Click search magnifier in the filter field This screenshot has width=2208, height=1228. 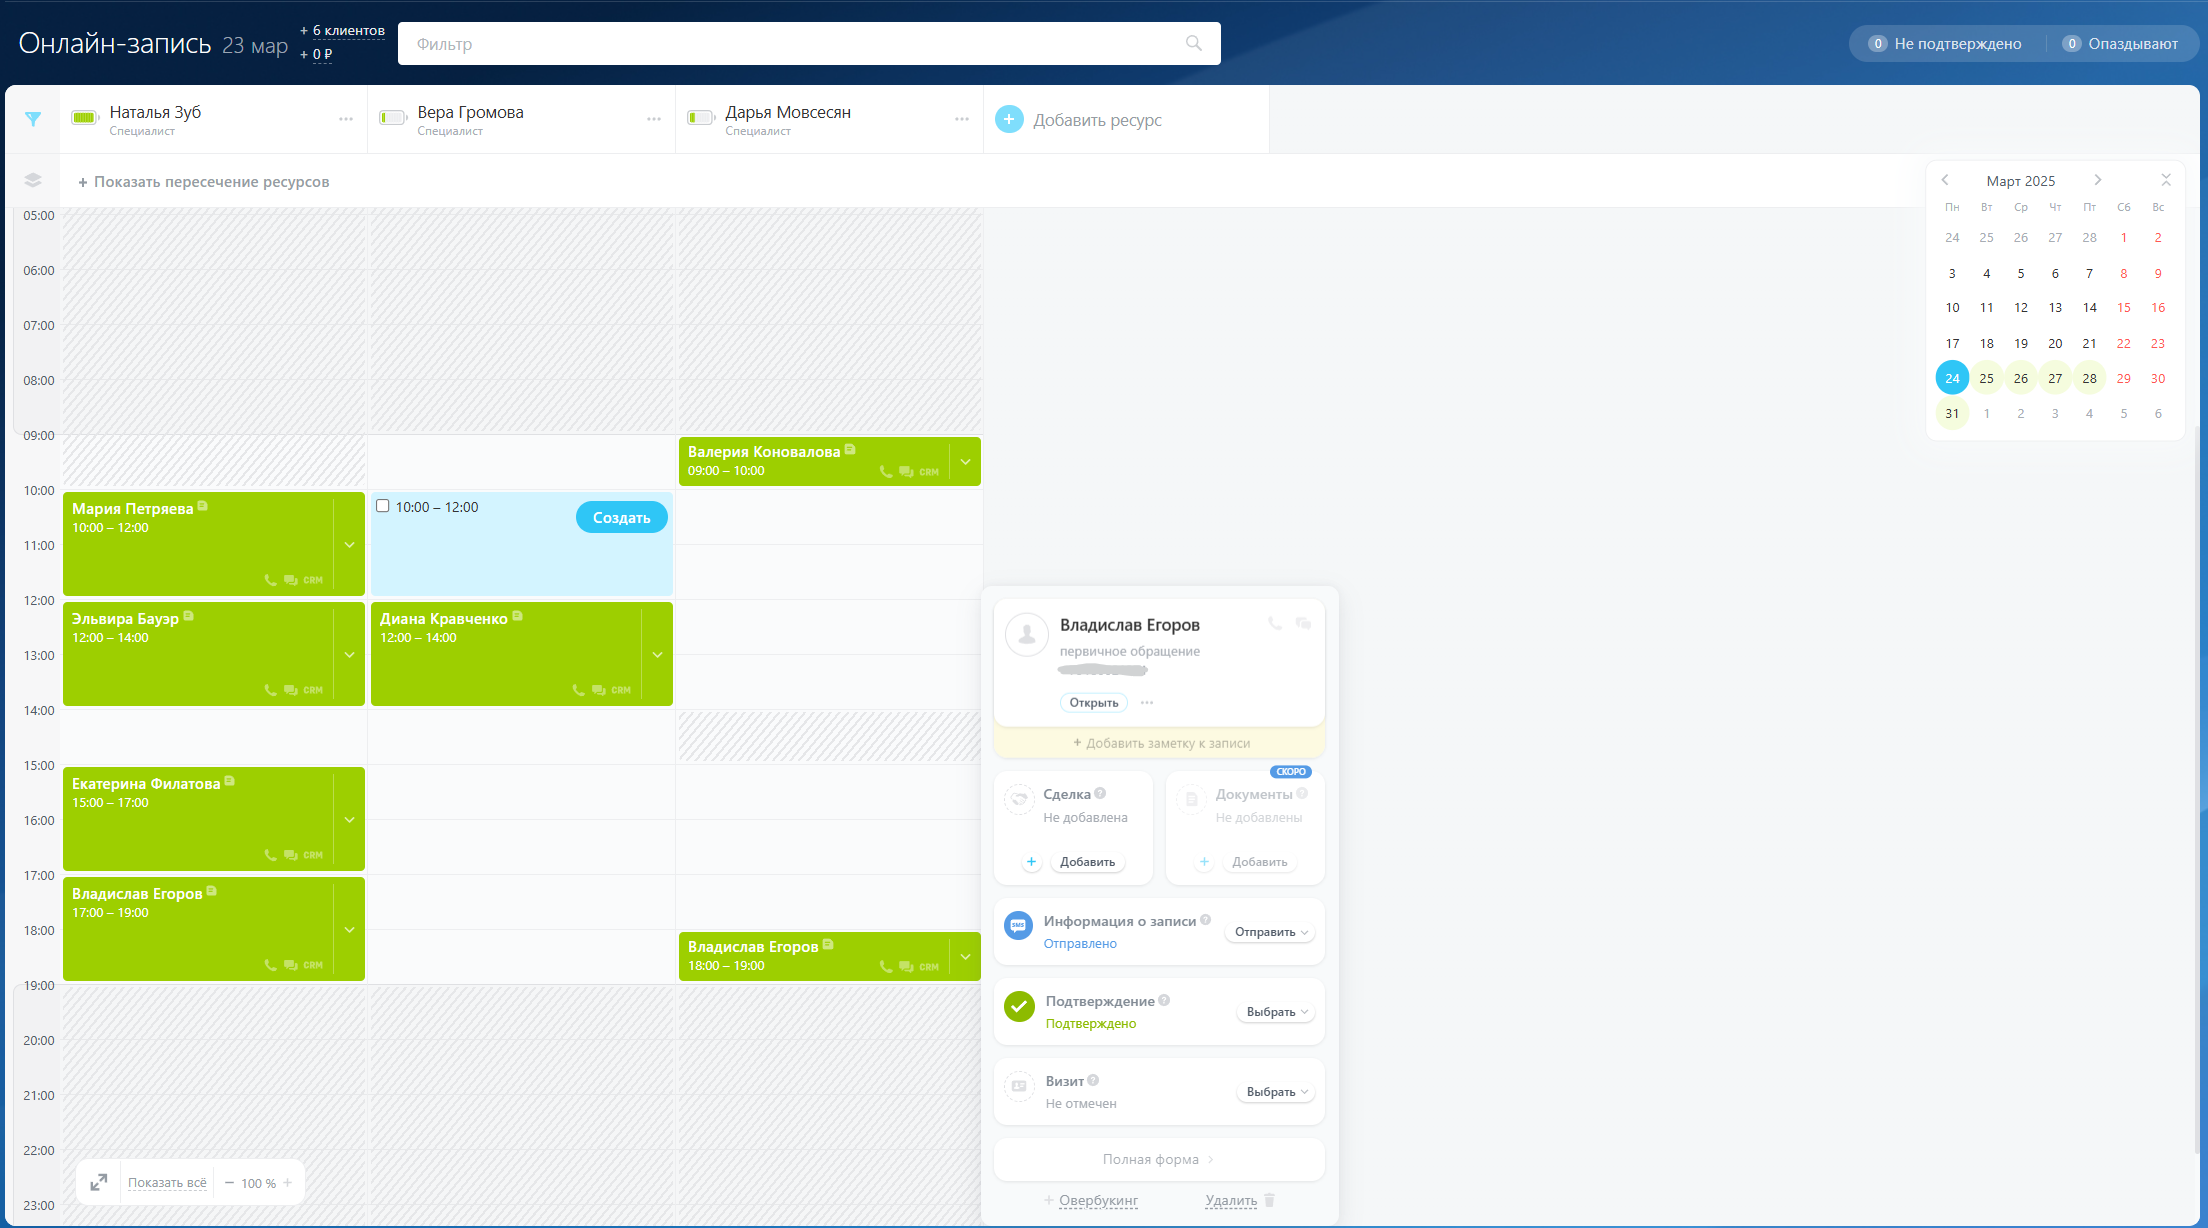point(1193,43)
